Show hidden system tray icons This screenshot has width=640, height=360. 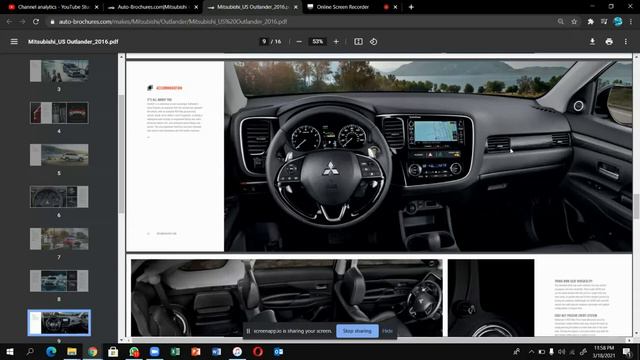tap(531, 351)
